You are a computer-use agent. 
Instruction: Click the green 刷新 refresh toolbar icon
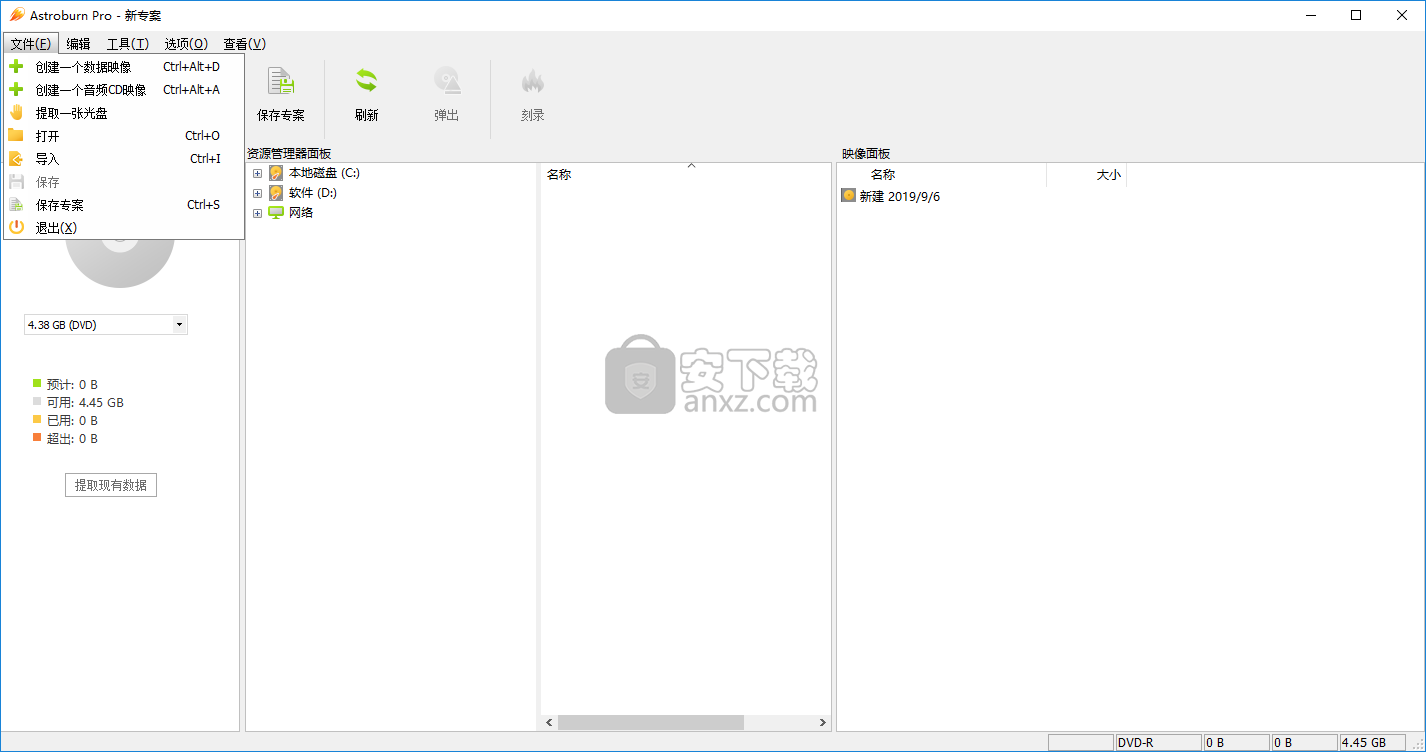pyautogui.click(x=367, y=82)
